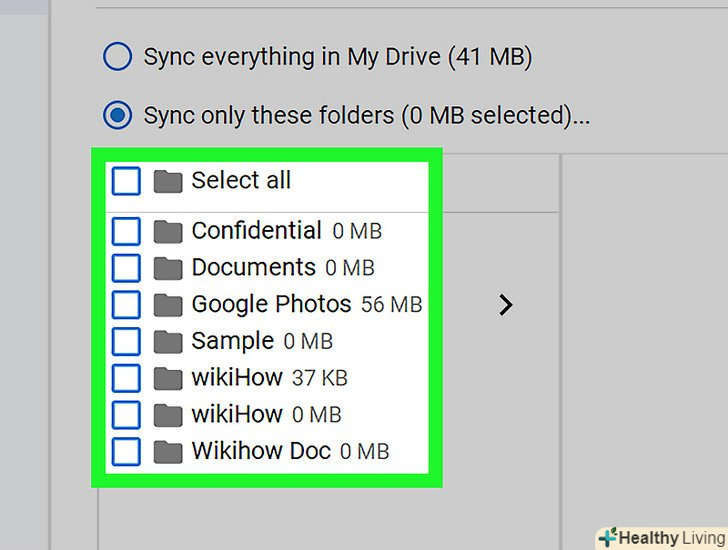Click the Documents folder icon
728x550 pixels.
point(168,268)
